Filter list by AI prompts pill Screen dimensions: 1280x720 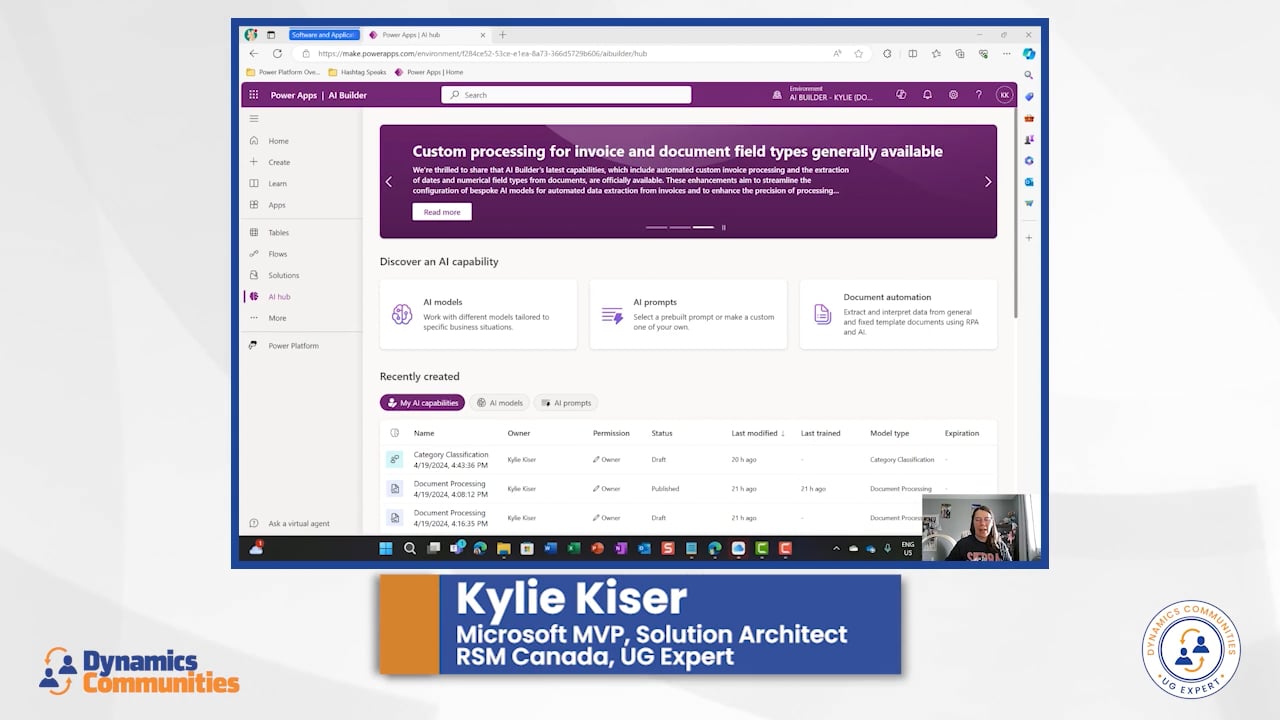click(x=565, y=403)
